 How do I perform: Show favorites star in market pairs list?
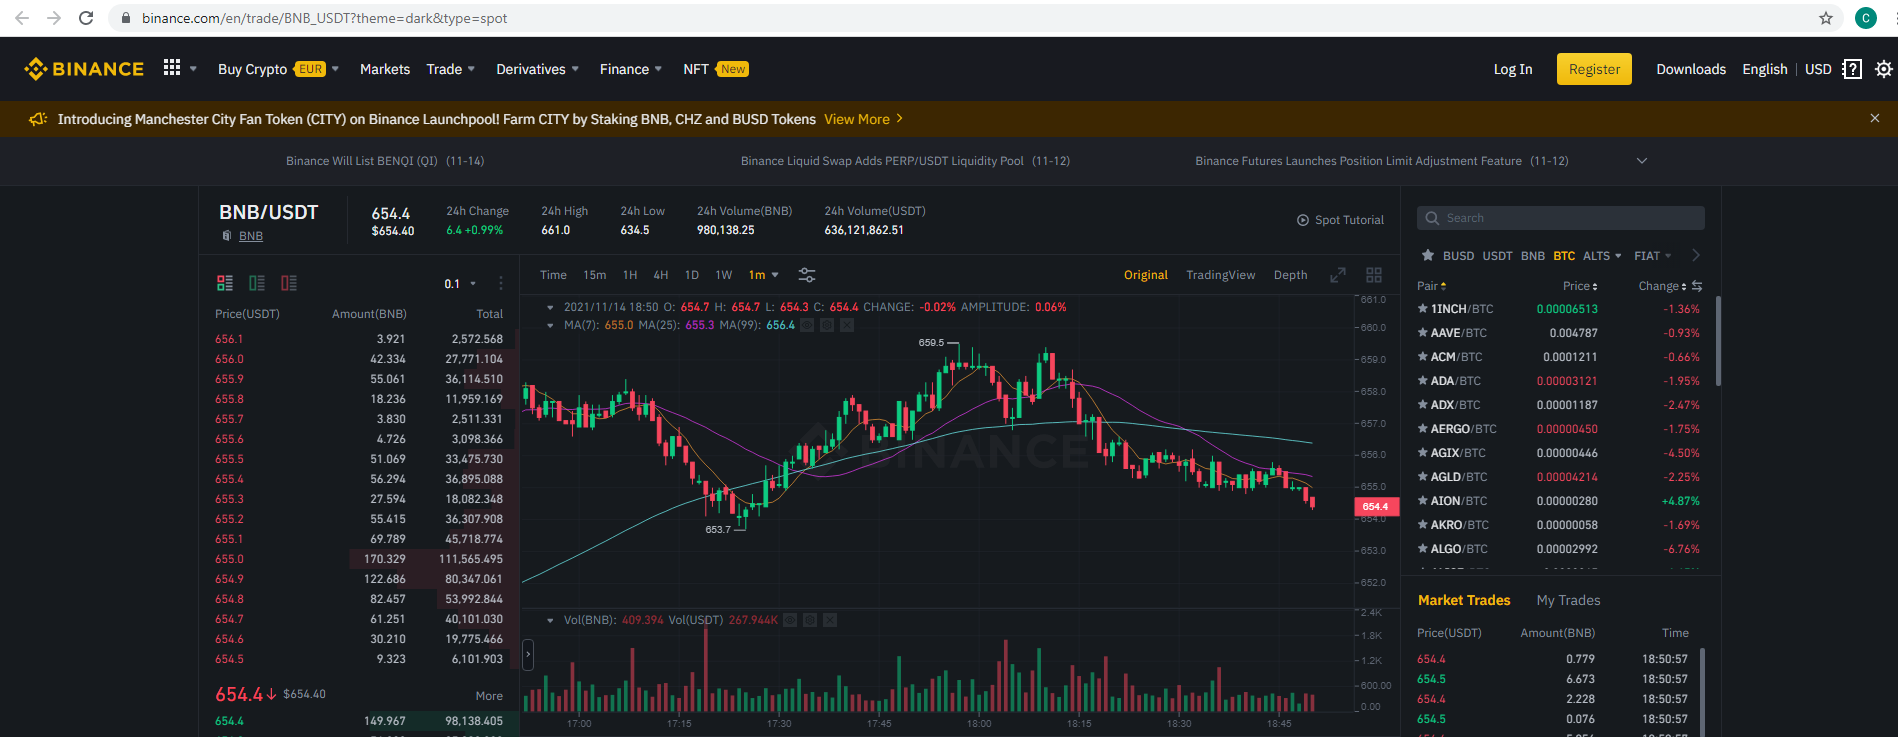(1428, 256)
